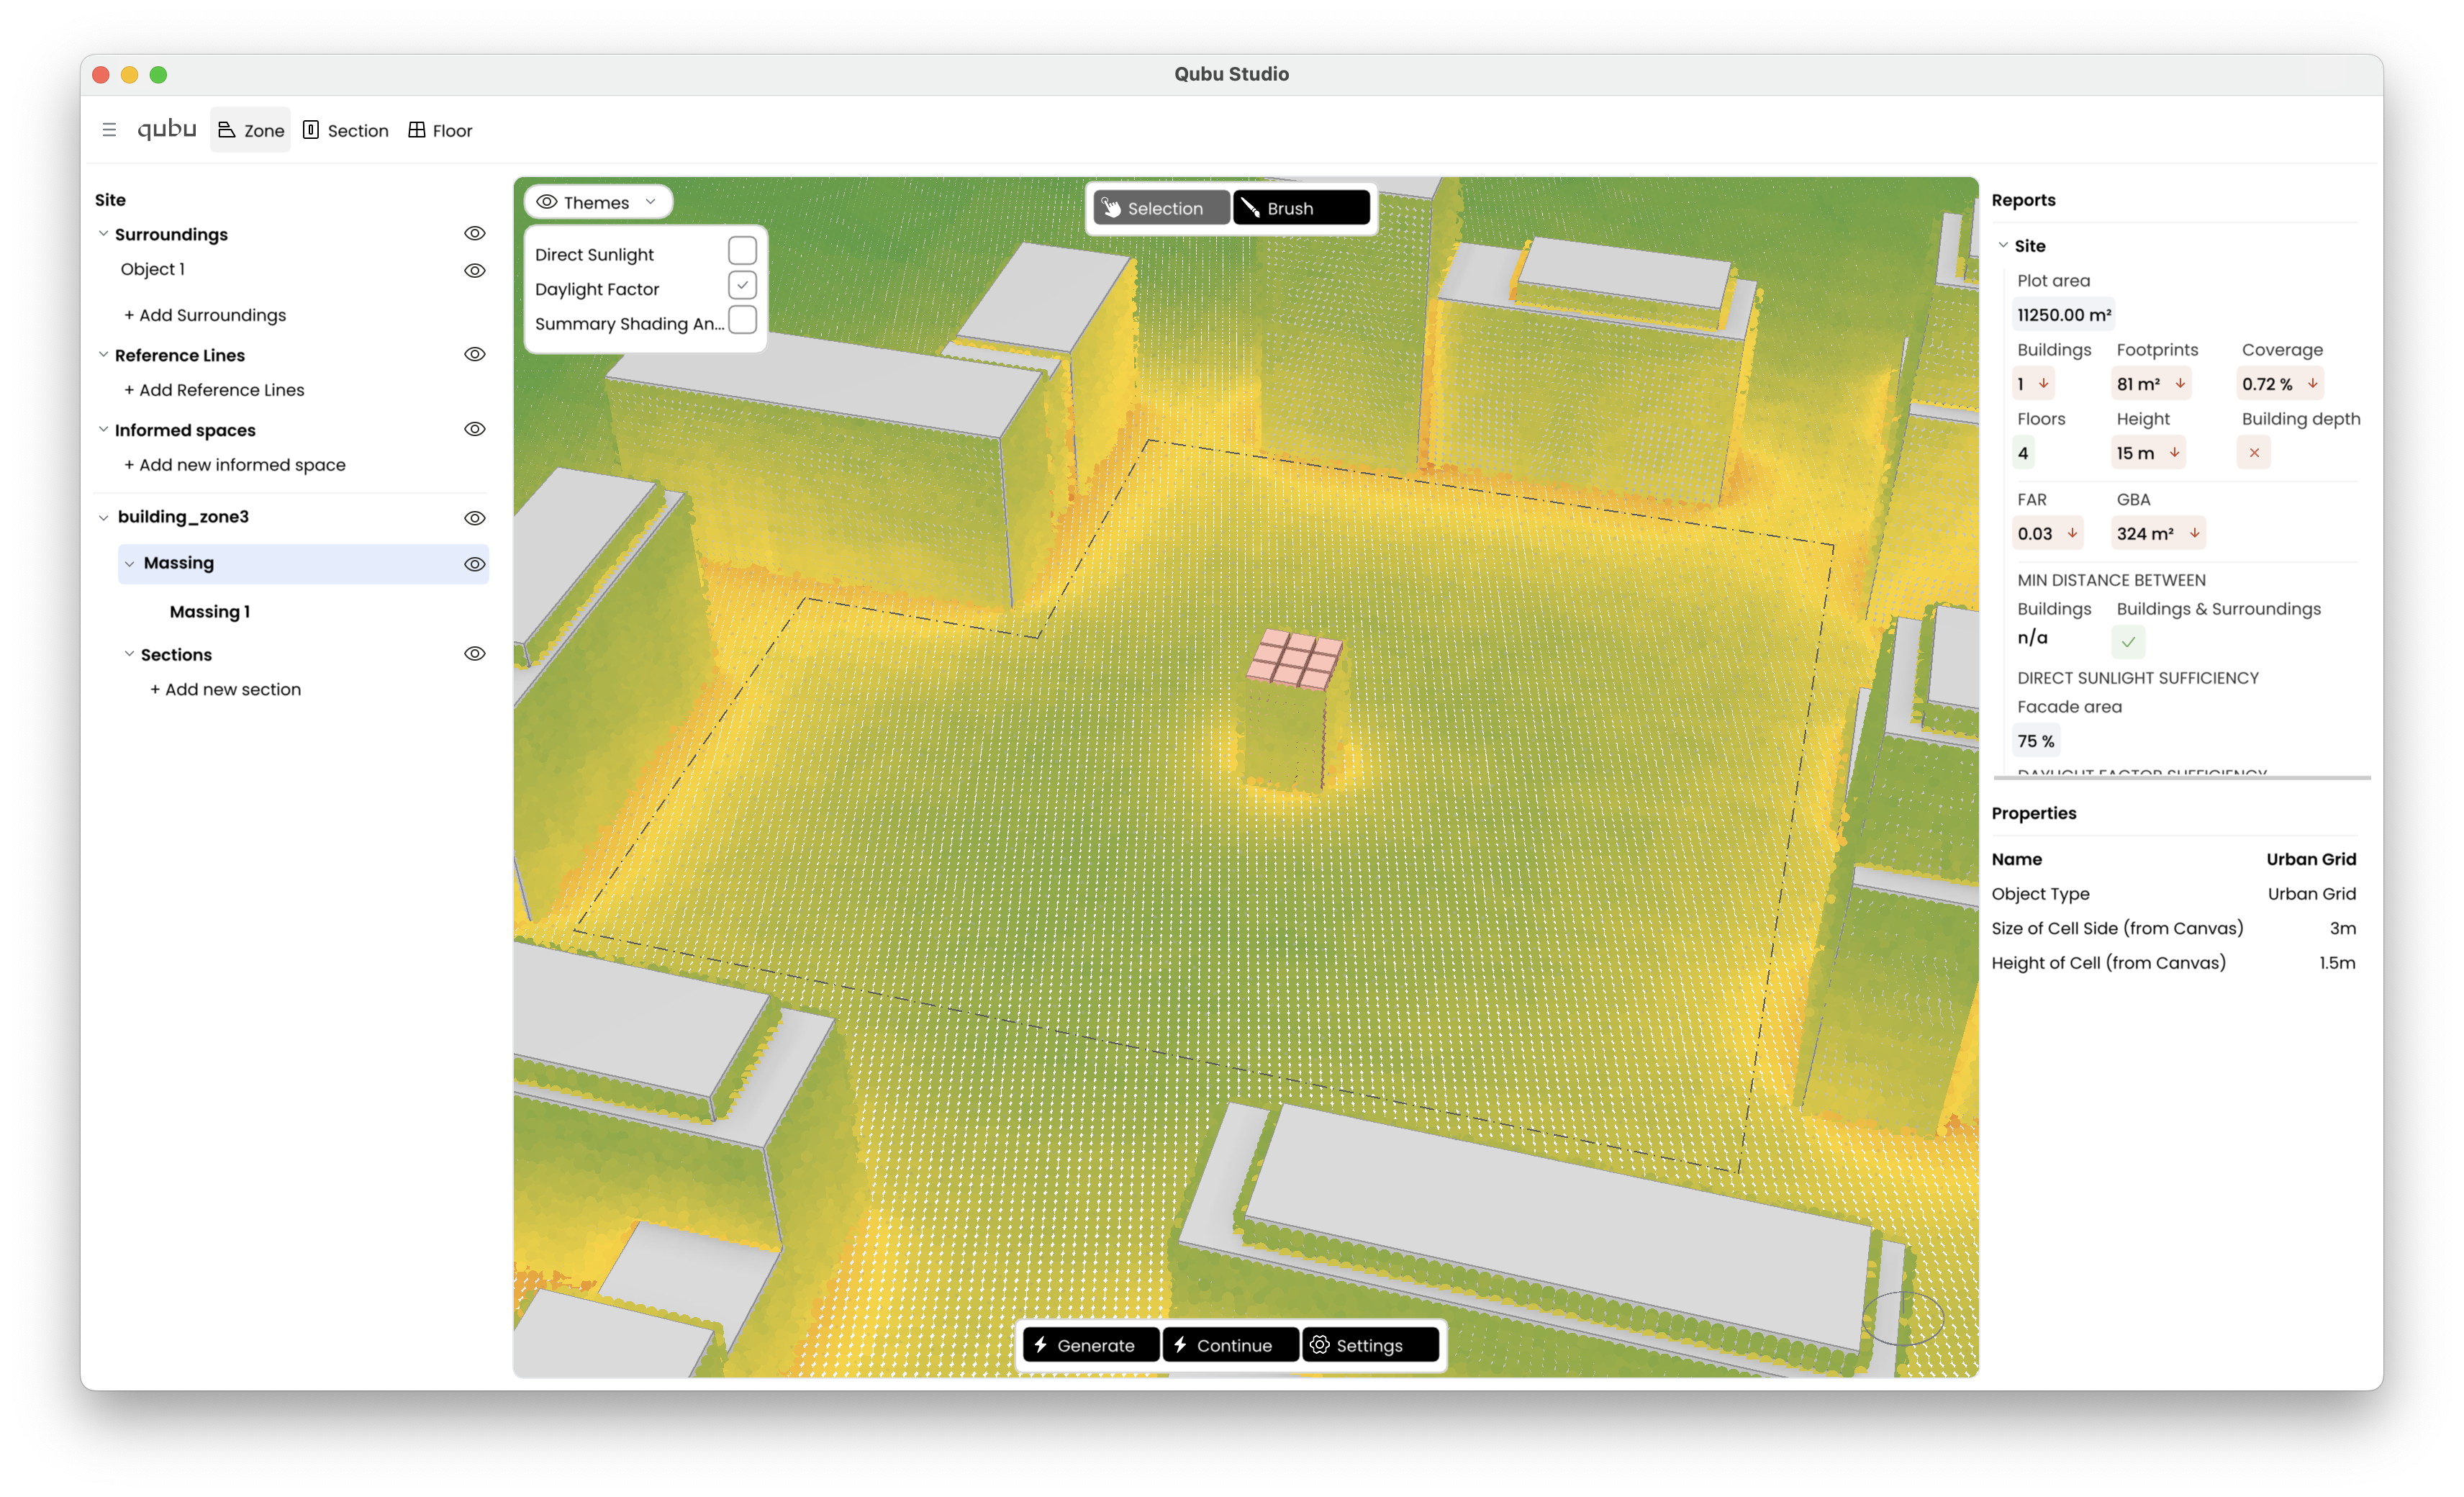Activate the Selection tool

pos(1161,208)
